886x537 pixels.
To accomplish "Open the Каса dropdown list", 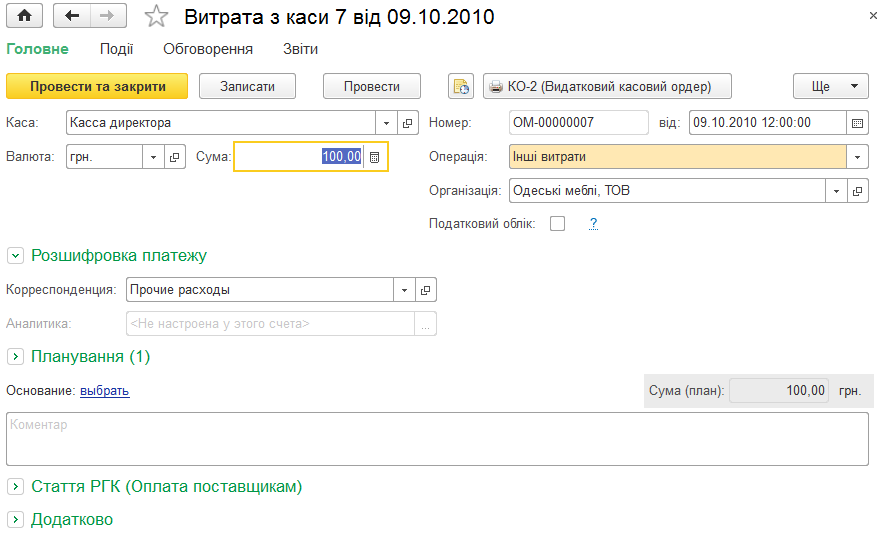I will pos(386,123).
